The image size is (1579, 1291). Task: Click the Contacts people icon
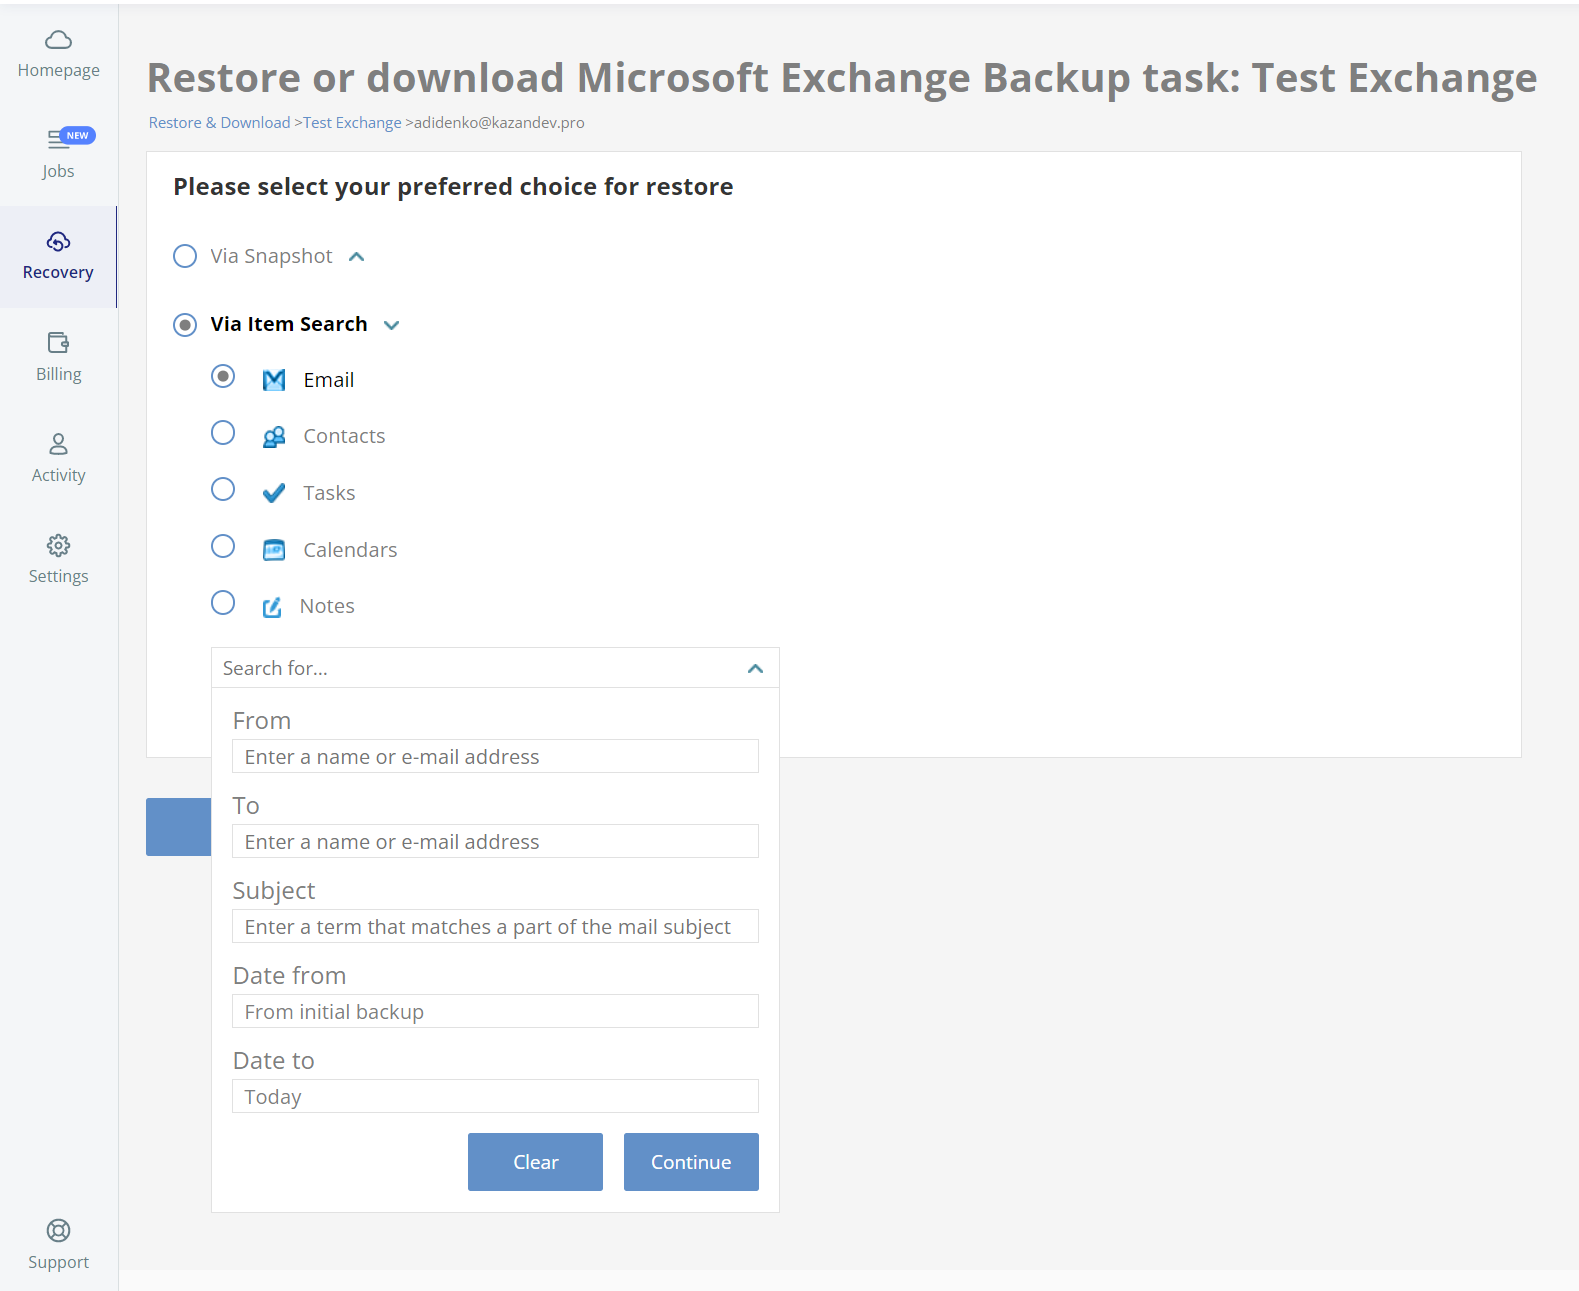274,437
